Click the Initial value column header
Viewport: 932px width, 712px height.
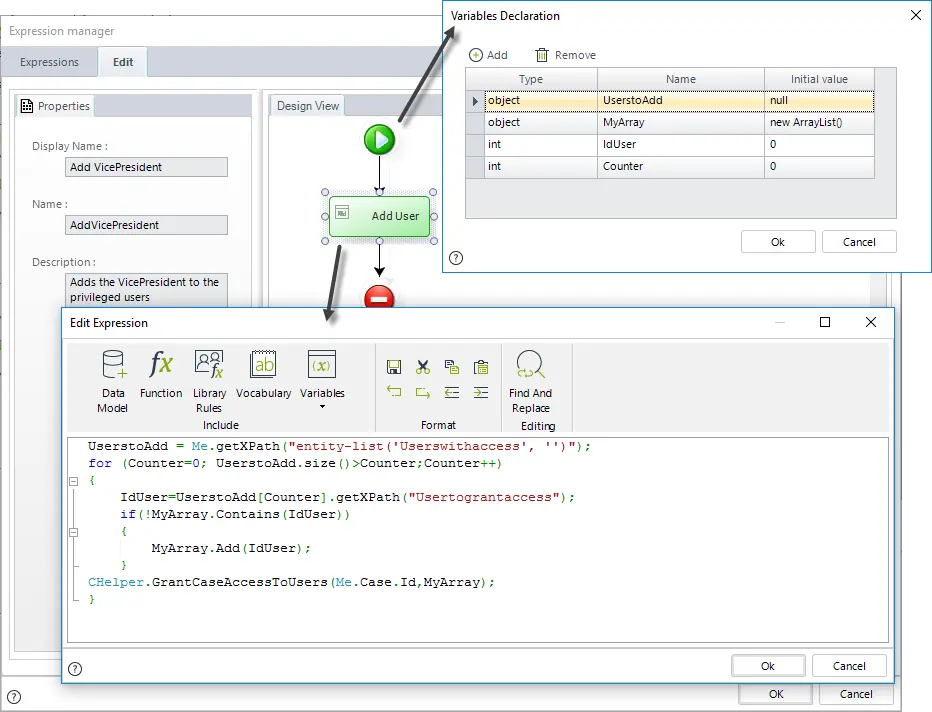click(819, 79)
